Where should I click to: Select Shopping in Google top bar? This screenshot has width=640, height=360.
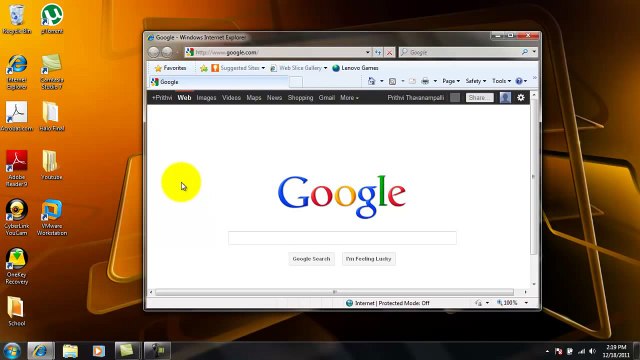(300, 98)
